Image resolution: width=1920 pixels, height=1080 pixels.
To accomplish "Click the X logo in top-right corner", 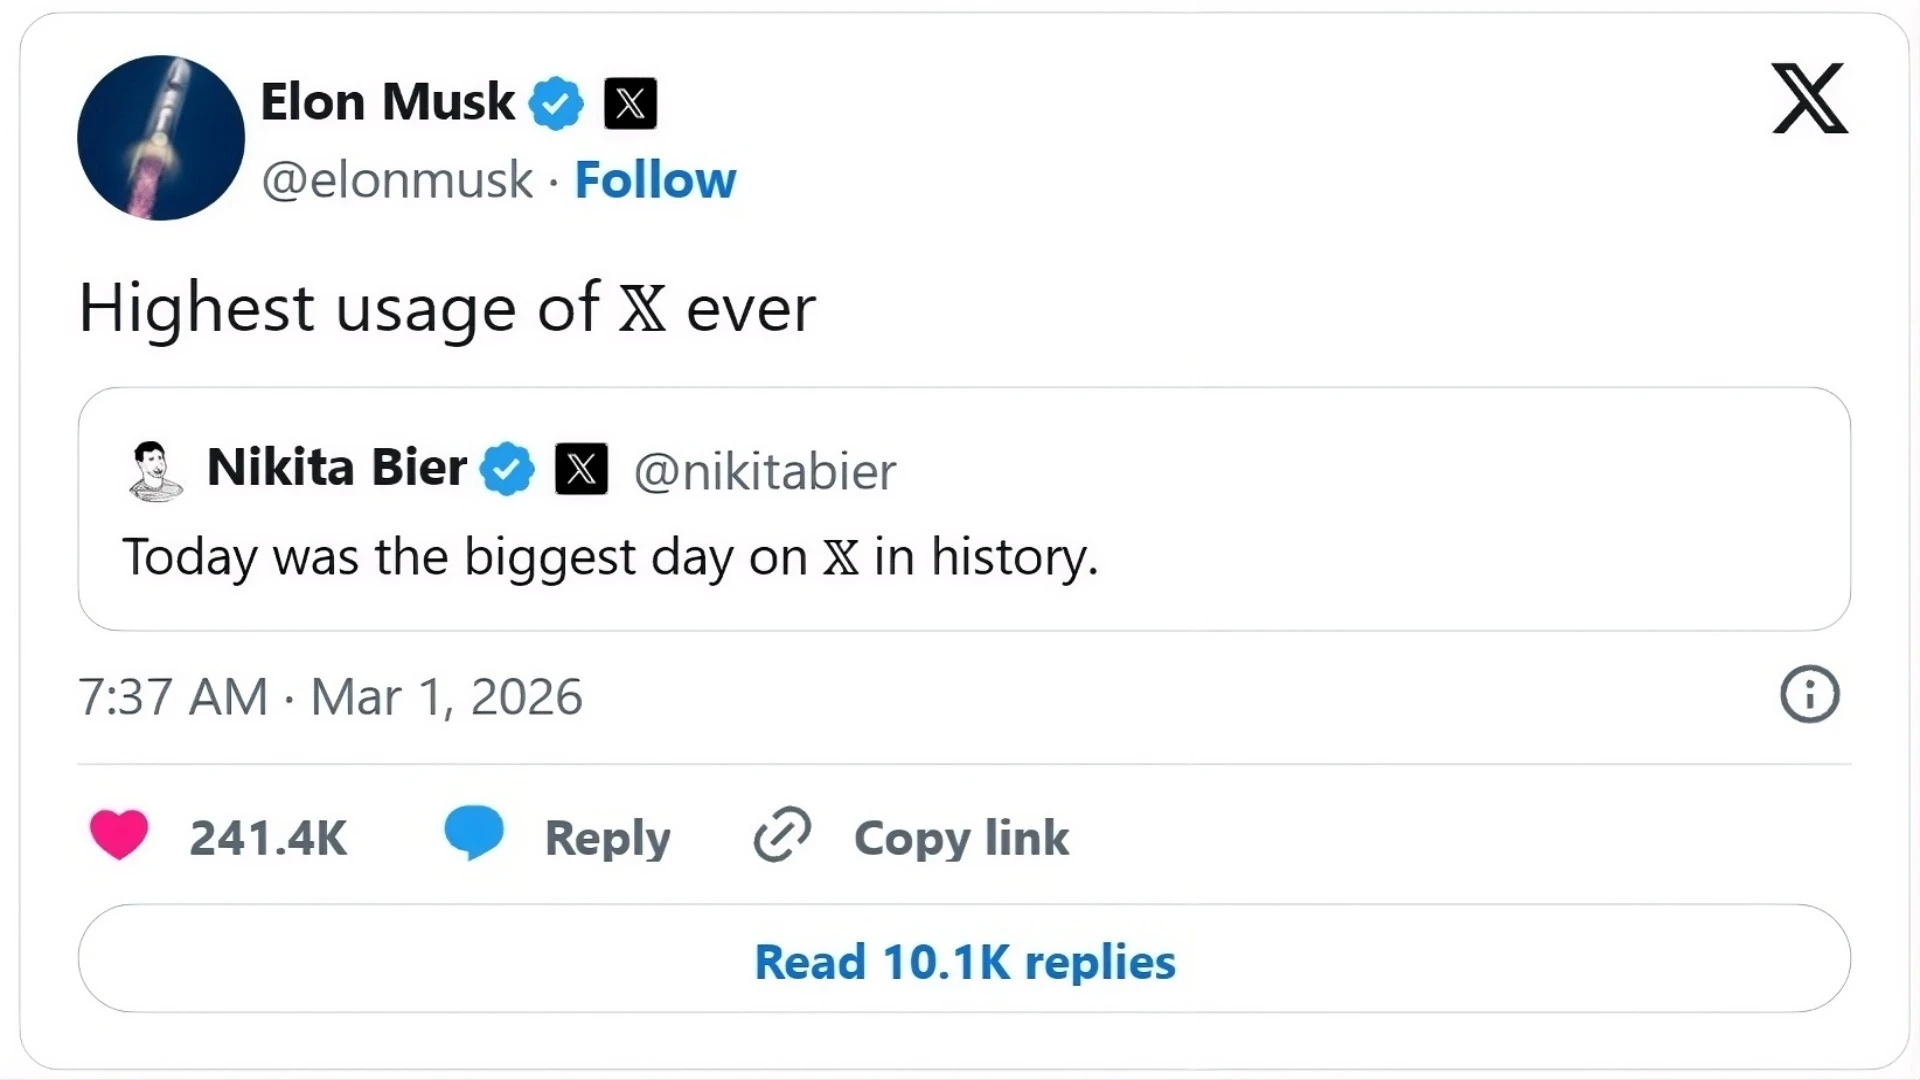I will tap(1809, 98).
